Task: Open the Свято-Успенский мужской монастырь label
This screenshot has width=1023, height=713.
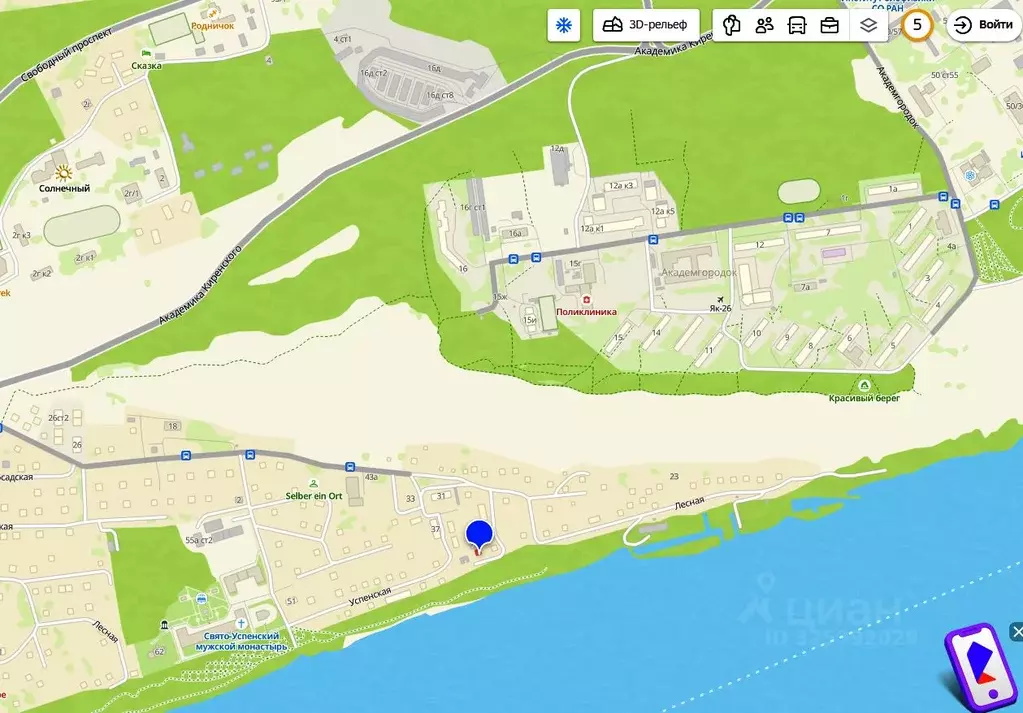Action: point(232,640)
